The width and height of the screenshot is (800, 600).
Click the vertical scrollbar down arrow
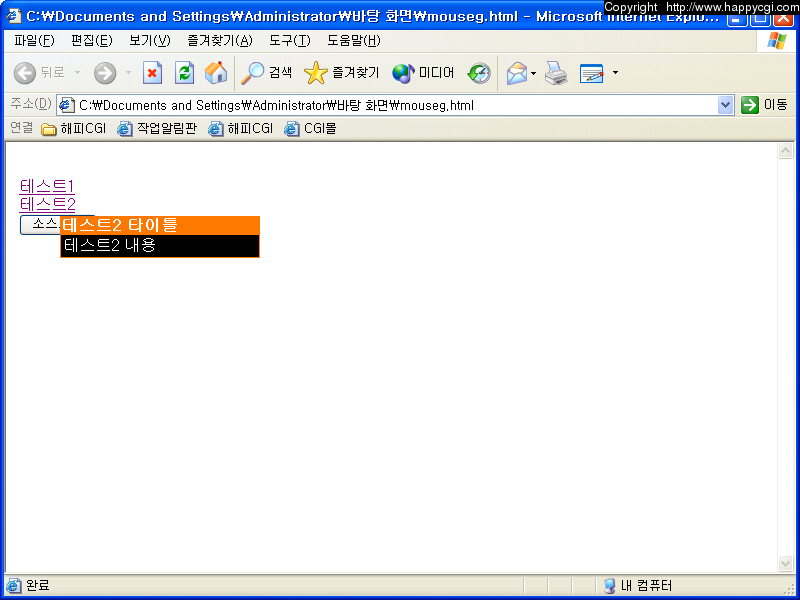point(785,563)
